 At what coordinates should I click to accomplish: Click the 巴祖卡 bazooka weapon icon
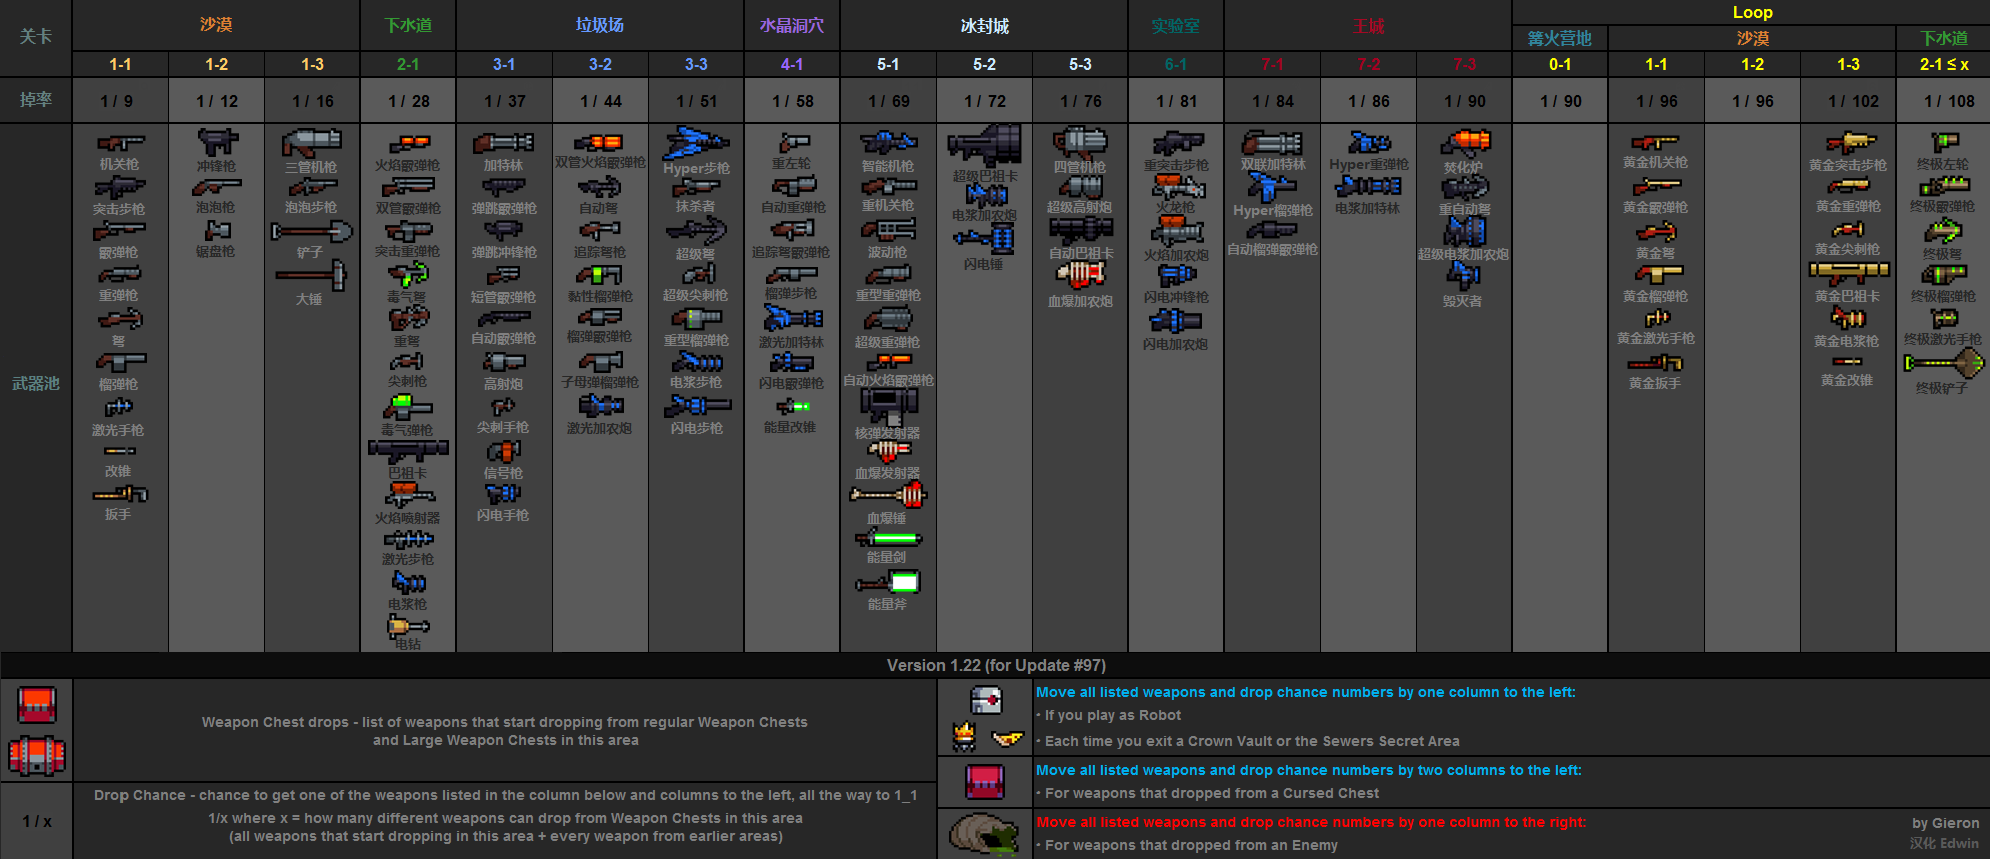408,451
